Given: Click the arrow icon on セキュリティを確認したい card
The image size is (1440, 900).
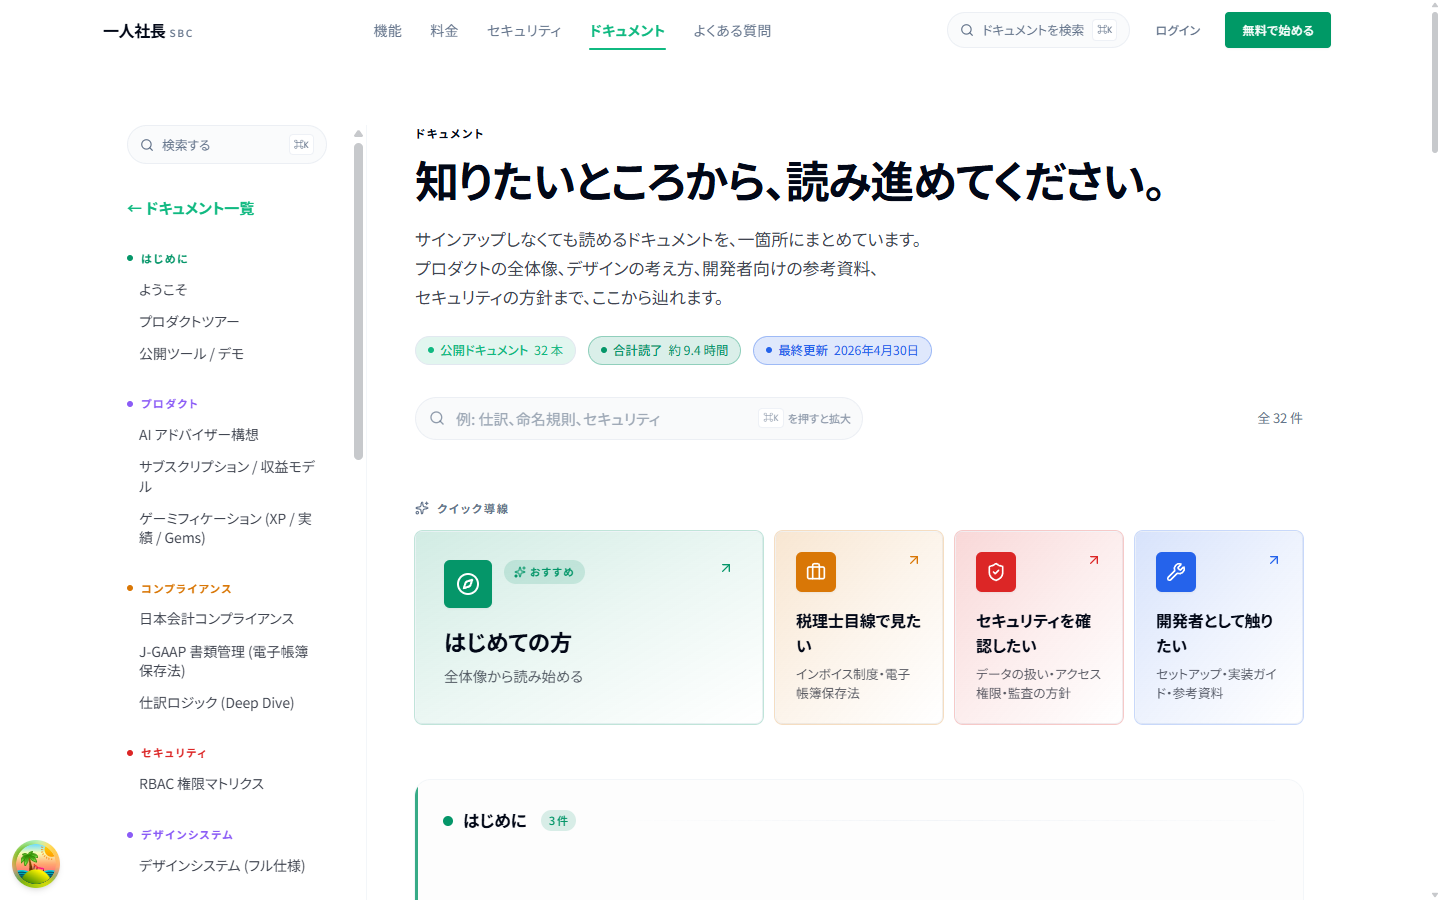Looking at the screenshot, I should tap(1094, 560).
